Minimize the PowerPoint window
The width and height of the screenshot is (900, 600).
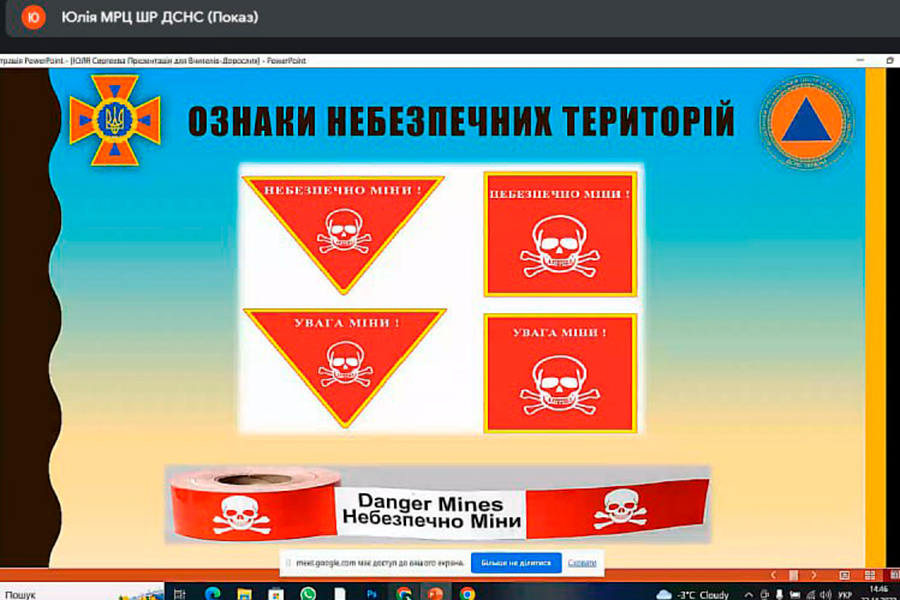[x=860, y=60]
